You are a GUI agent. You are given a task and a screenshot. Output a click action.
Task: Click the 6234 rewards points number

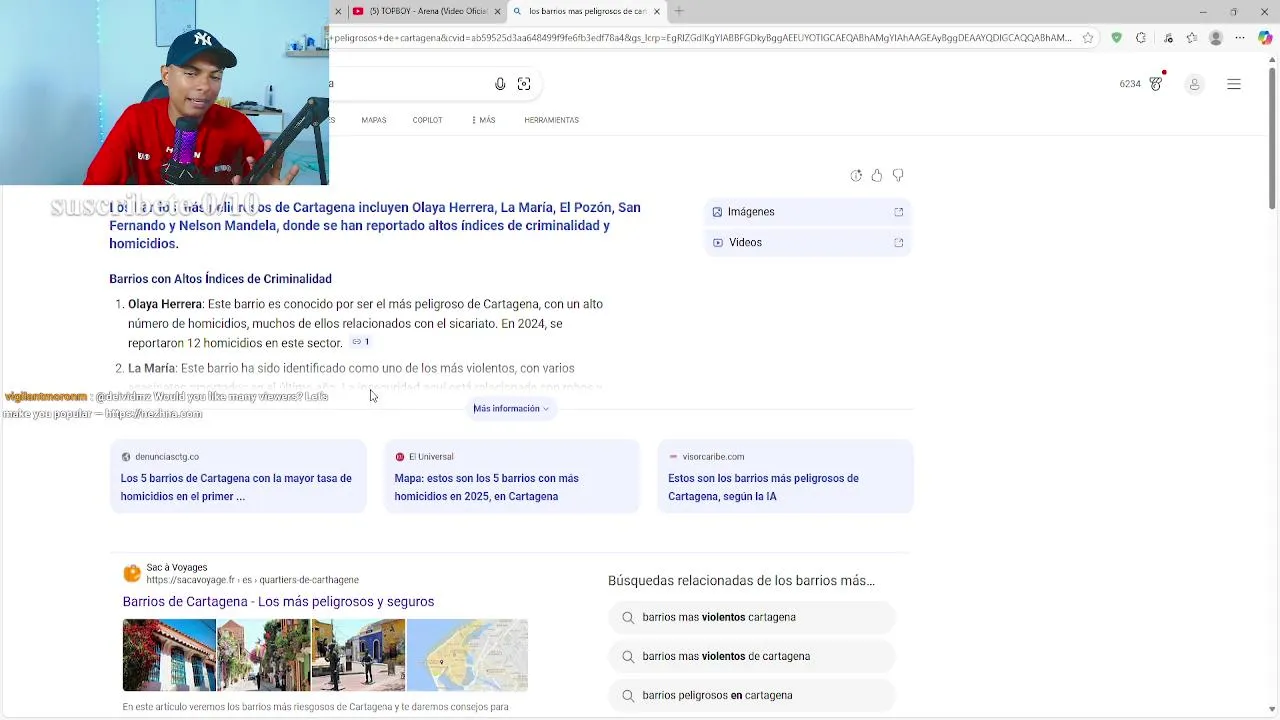tap(1130, 84)
